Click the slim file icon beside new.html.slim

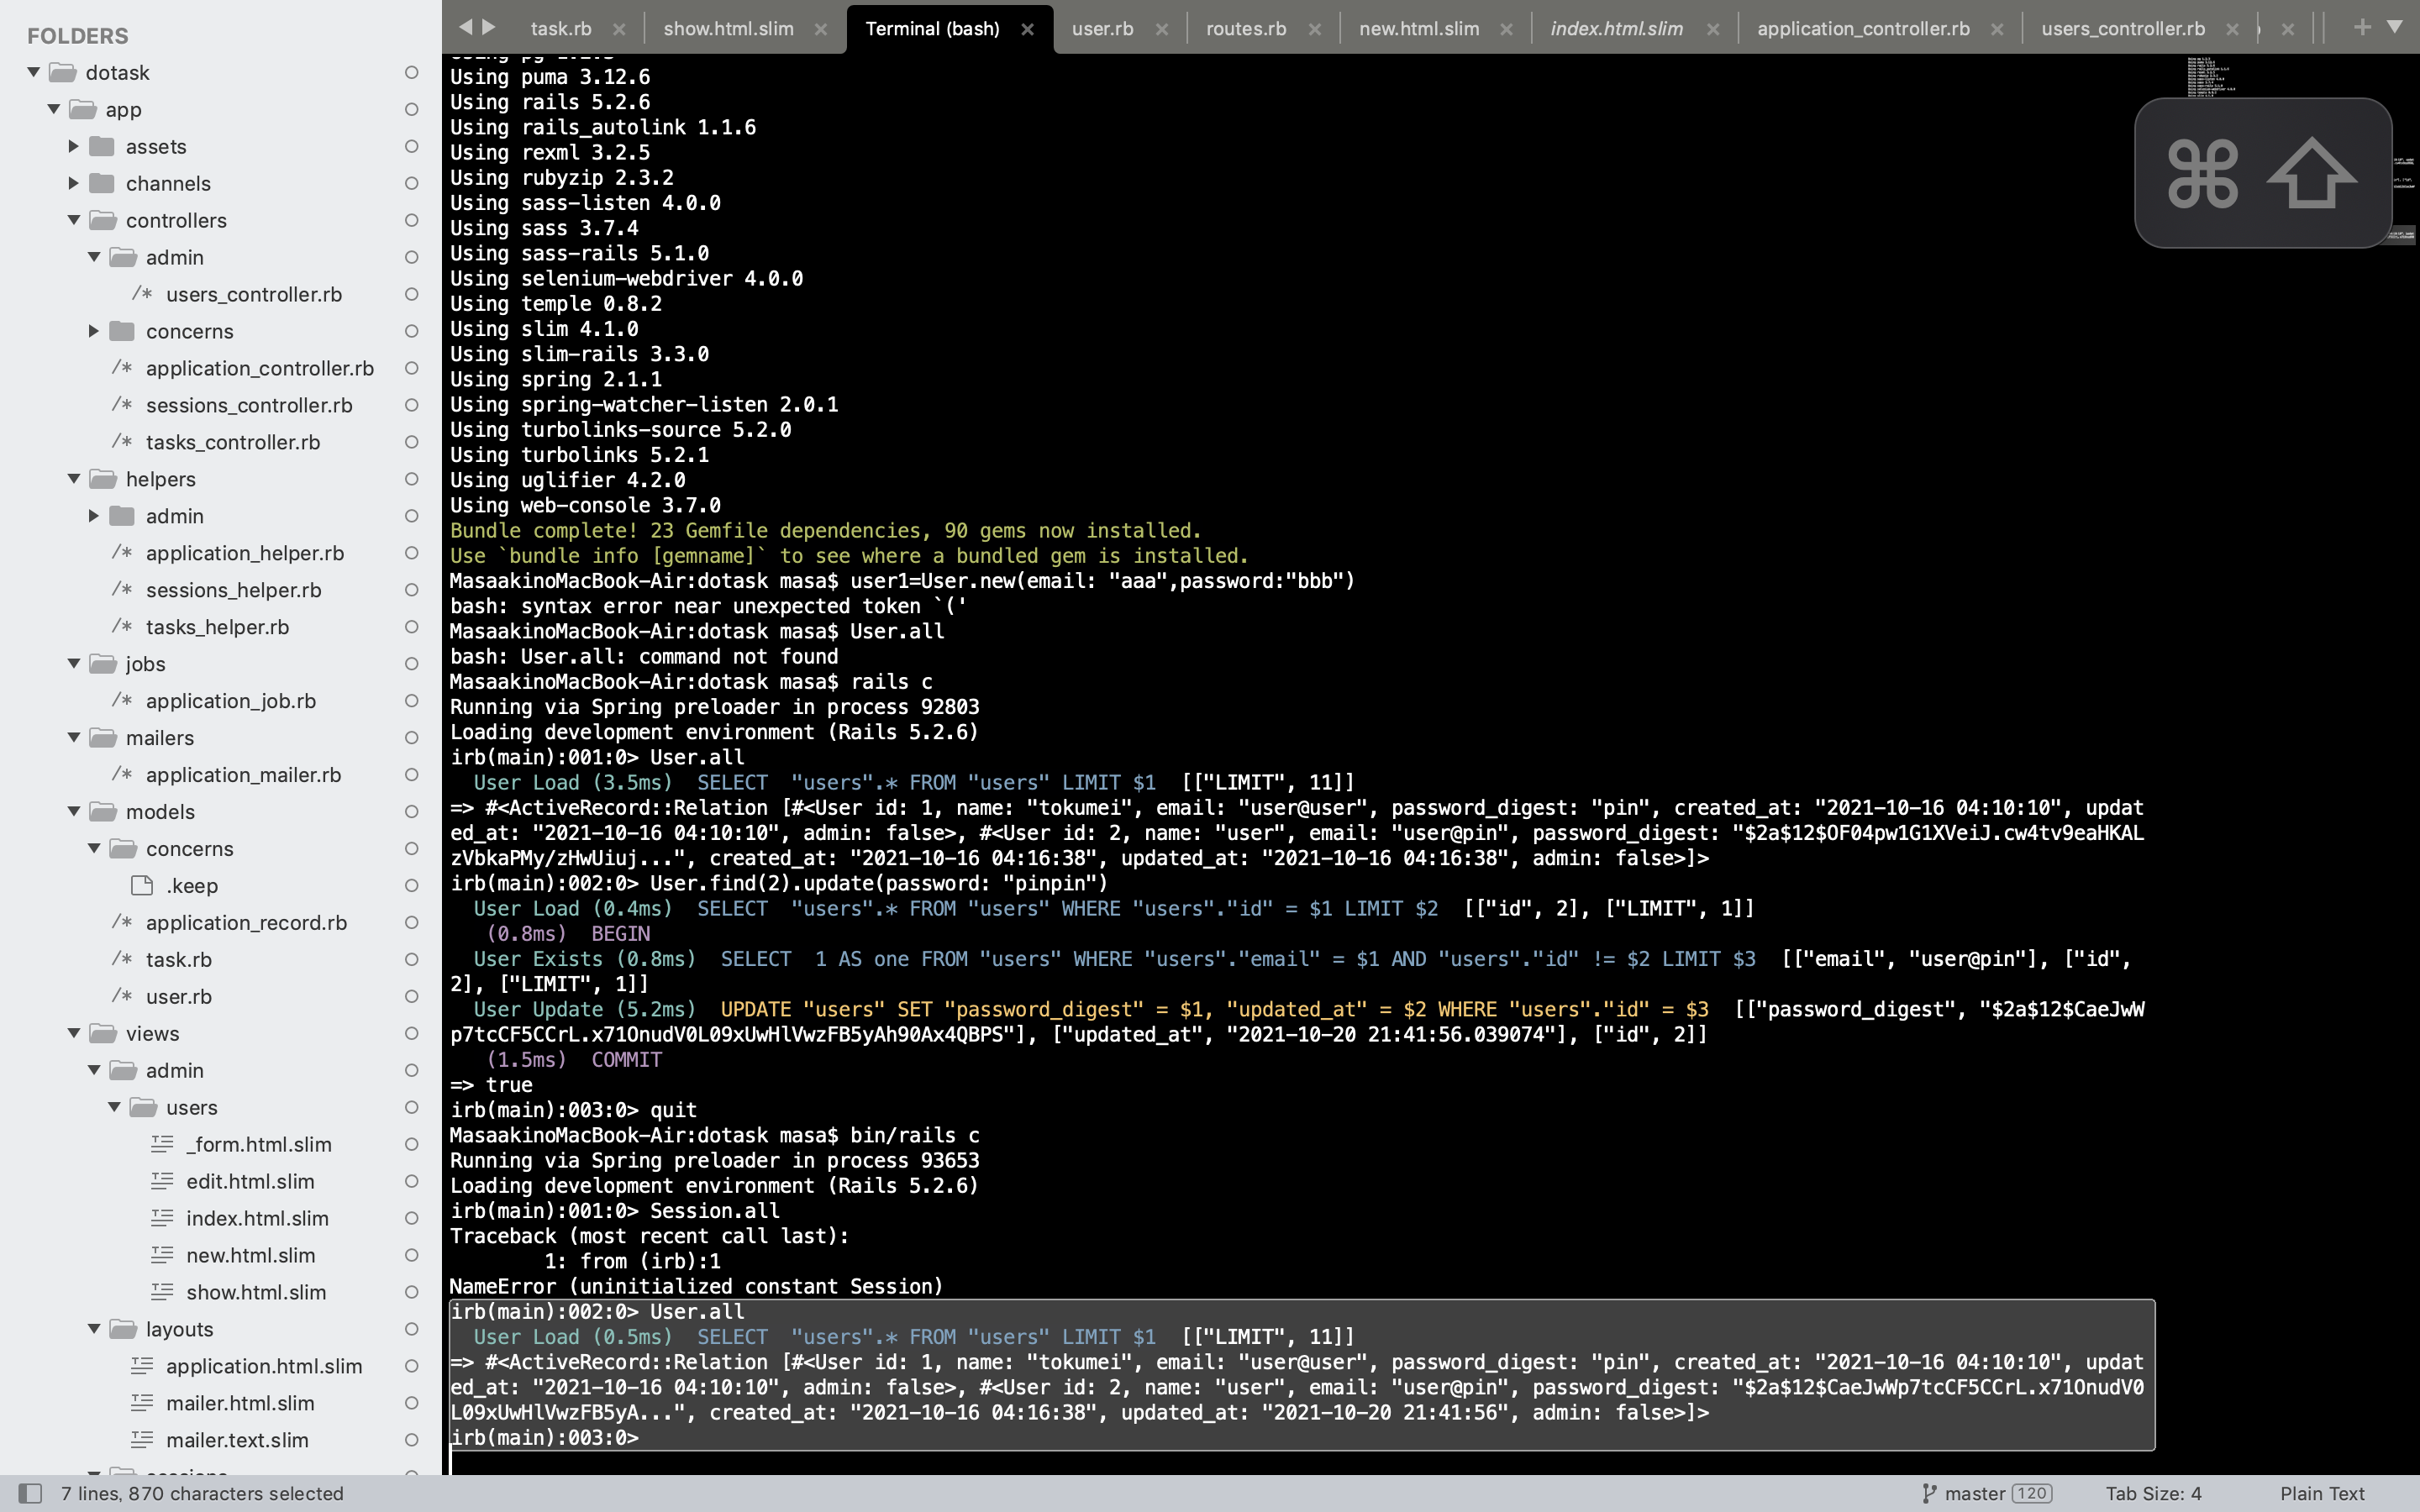(x=163, y=1255)
